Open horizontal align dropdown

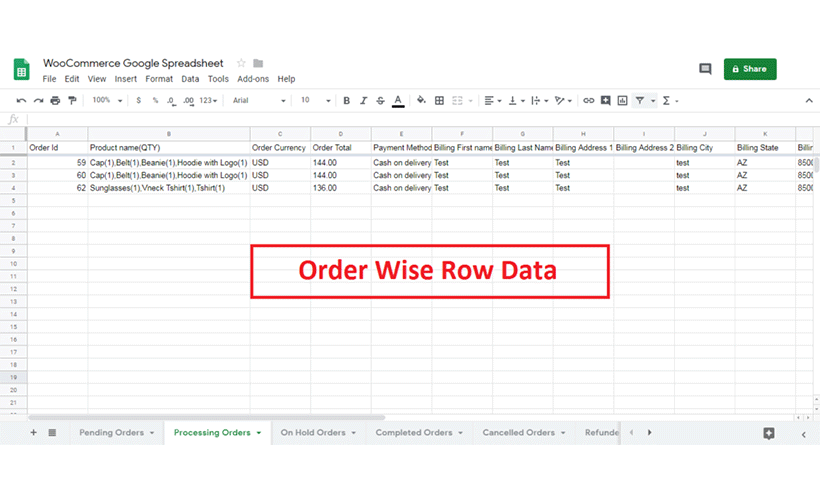tap(493, 100)
